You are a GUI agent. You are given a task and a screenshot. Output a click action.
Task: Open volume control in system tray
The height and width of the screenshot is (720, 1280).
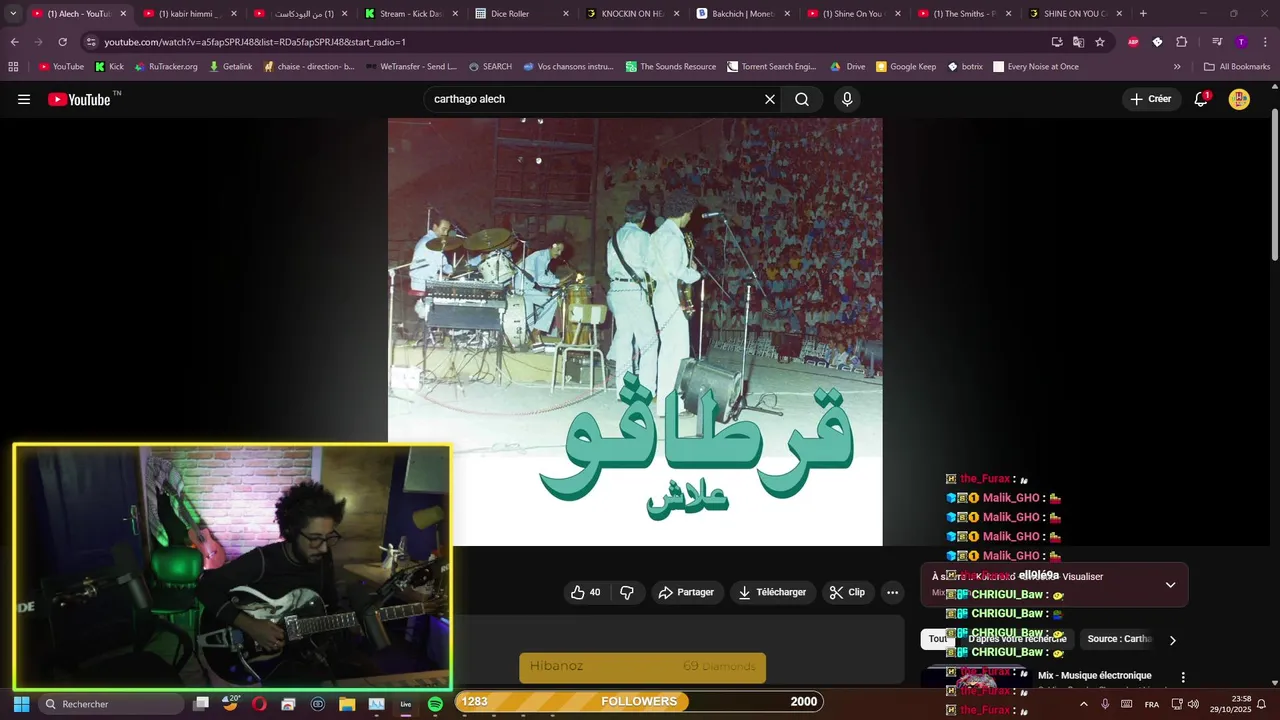[x=1193, y=704]
